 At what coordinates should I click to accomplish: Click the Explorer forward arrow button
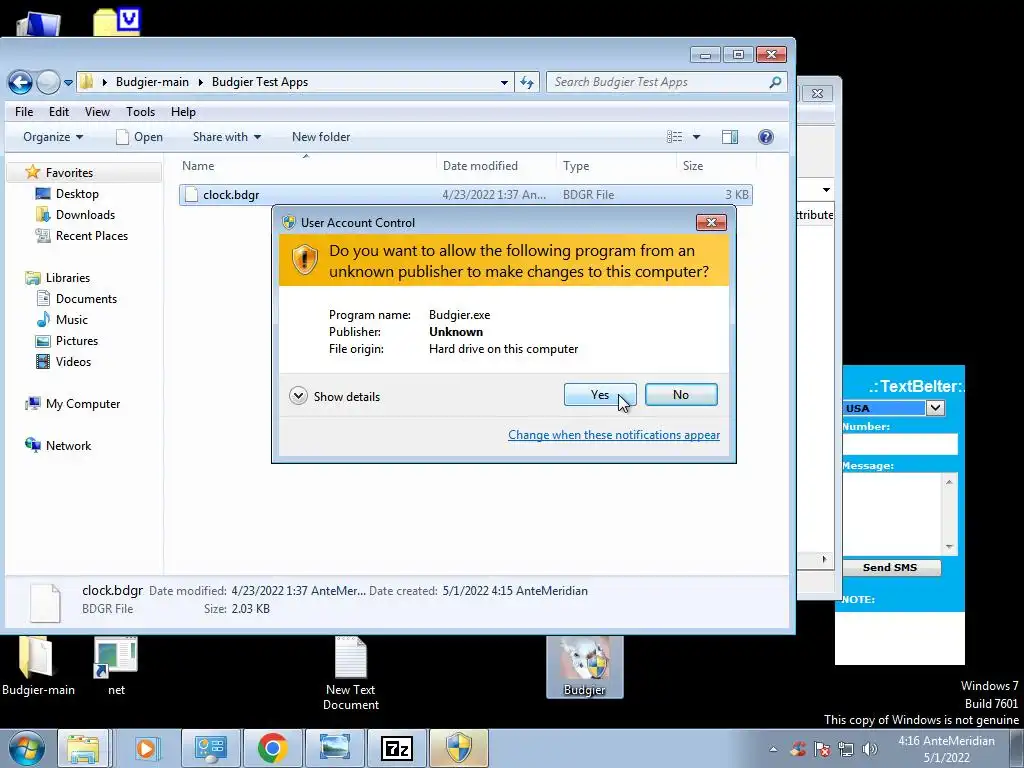(48, 82)
